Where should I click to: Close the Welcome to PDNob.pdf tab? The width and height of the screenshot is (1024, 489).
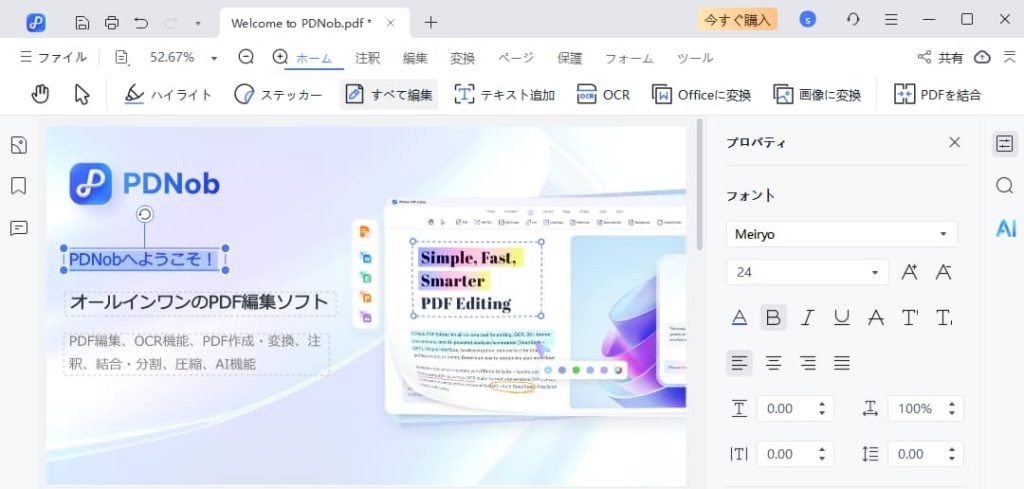point(391,23)
